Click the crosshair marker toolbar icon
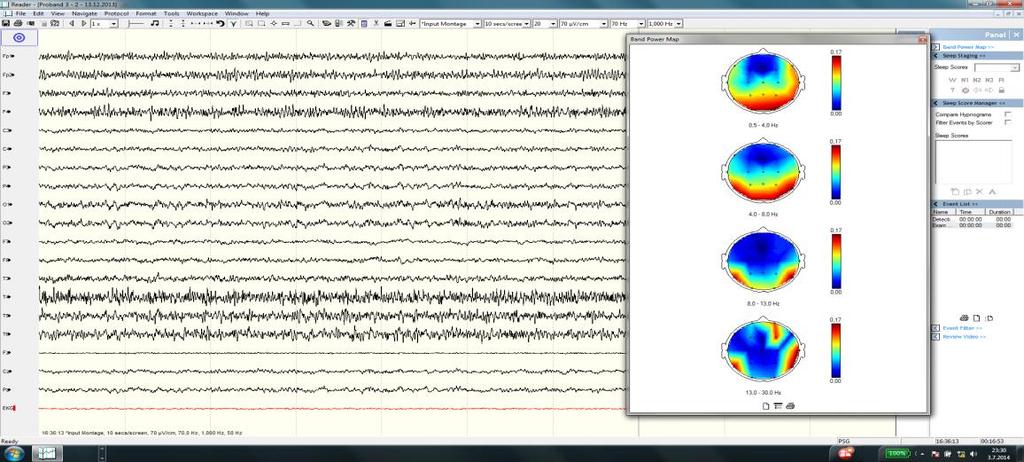This screenshot has width=1024, height=462. click(274, 24)
